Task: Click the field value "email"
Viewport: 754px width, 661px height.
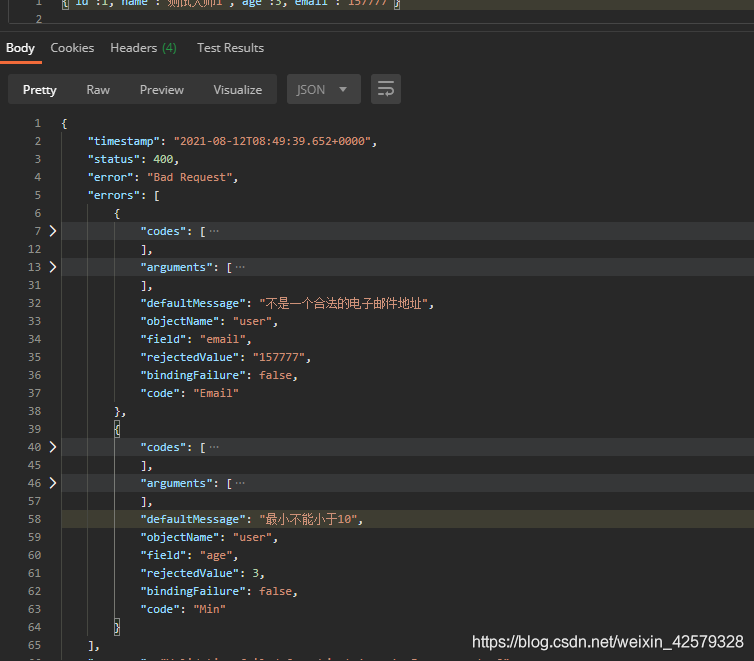Action: [x=223, y=339]
